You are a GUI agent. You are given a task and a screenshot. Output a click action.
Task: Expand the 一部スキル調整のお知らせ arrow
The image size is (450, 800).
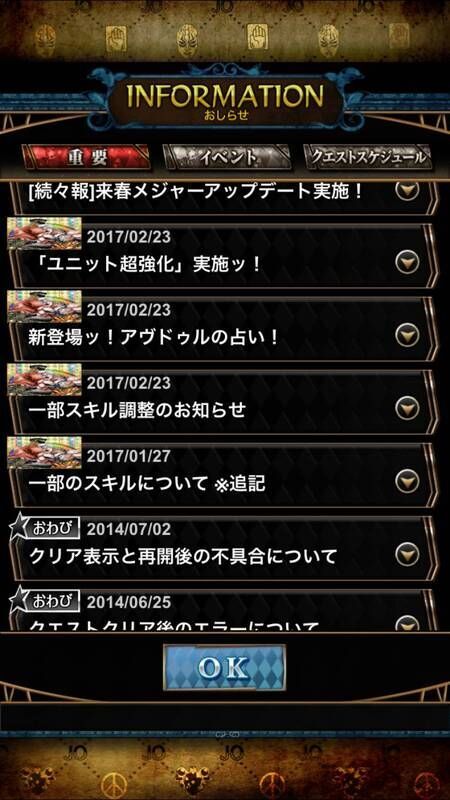tap(407, 409)
